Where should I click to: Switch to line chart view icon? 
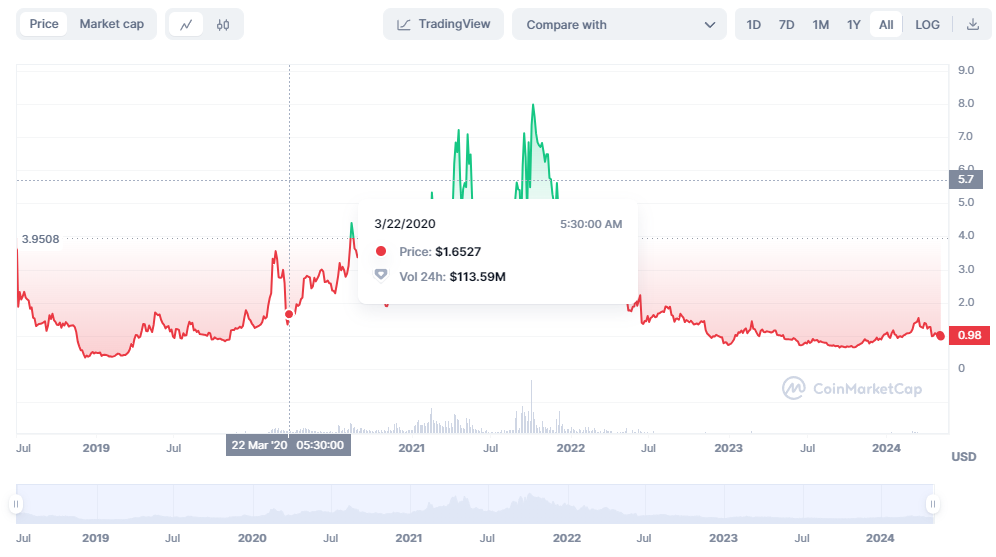click(x=186, y=25)
